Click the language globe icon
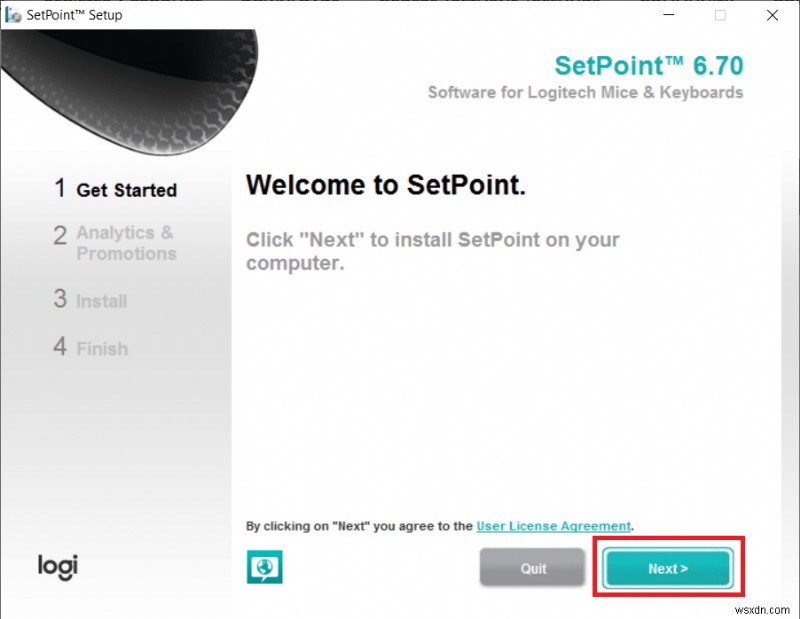 coord(264,567)
